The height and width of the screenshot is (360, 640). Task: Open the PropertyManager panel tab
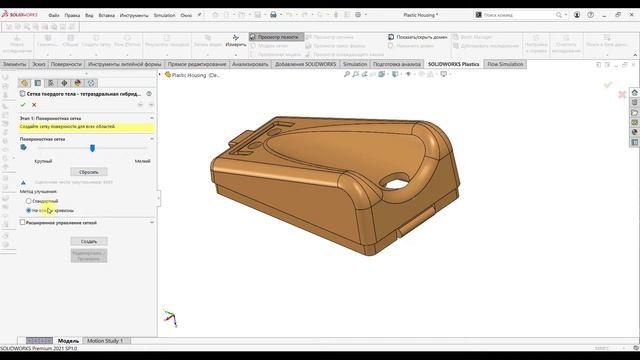[x=38, y=83]
